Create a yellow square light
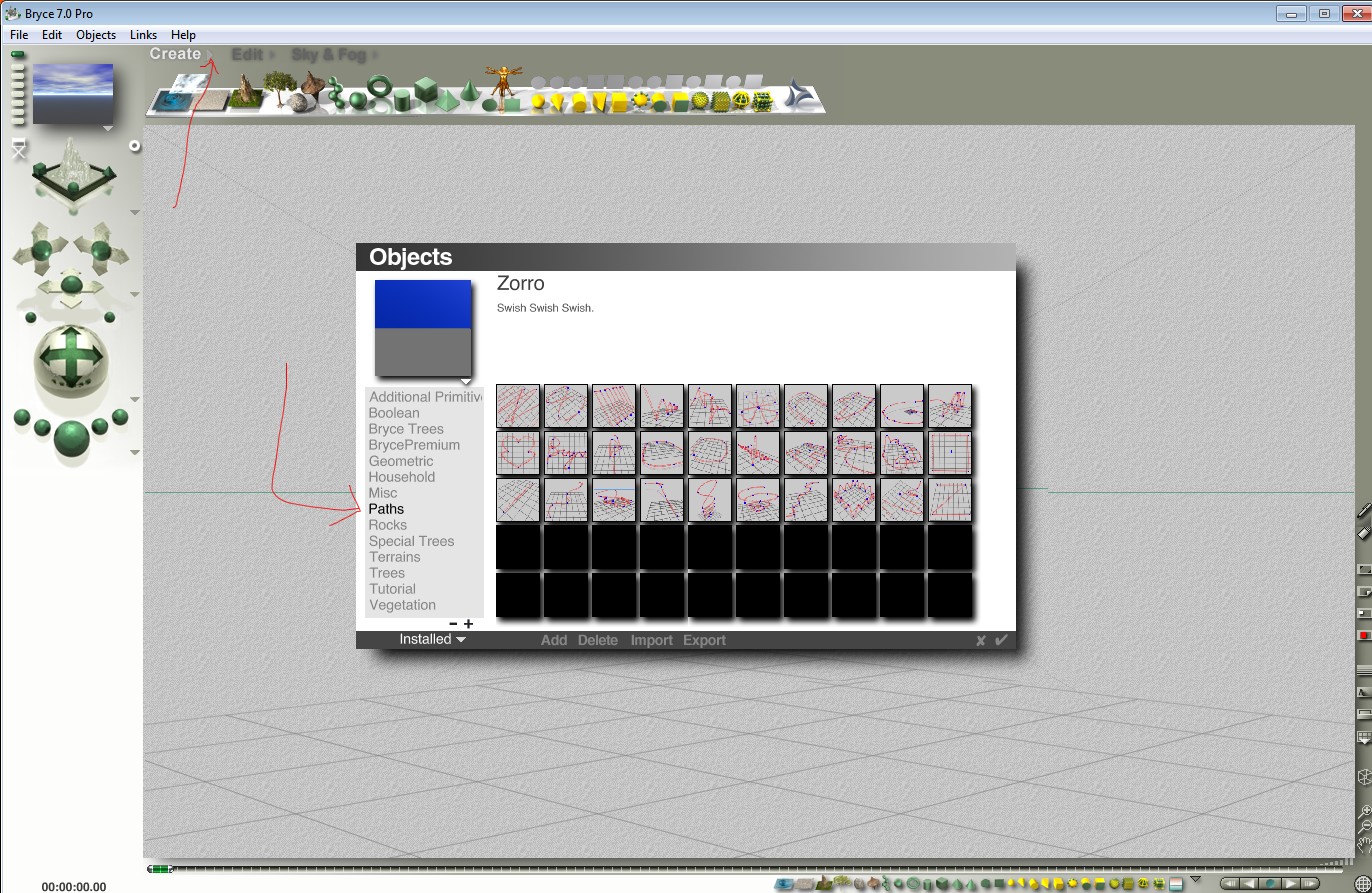Screen dimensions: 1372x893 tap(619, 101)
